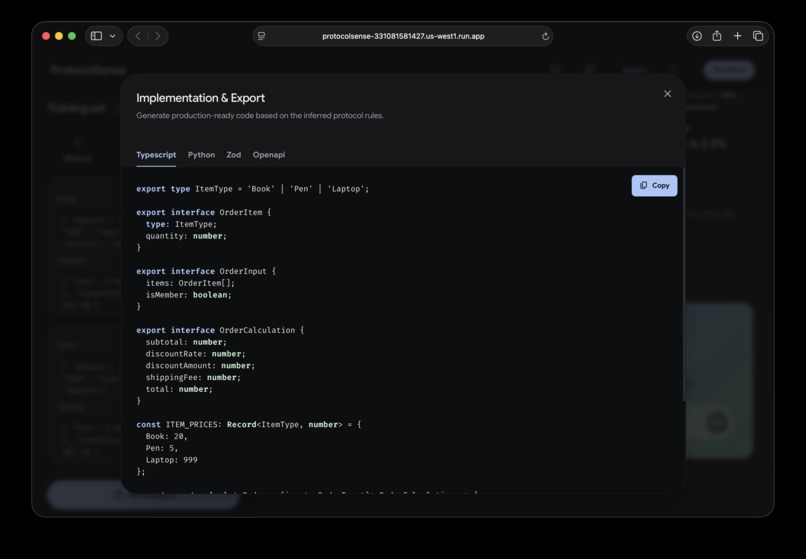Viewport: 806px width, 559px height.
Task: Click the 'export interface OrderCalculation {' line
Action: coord(220,330)
